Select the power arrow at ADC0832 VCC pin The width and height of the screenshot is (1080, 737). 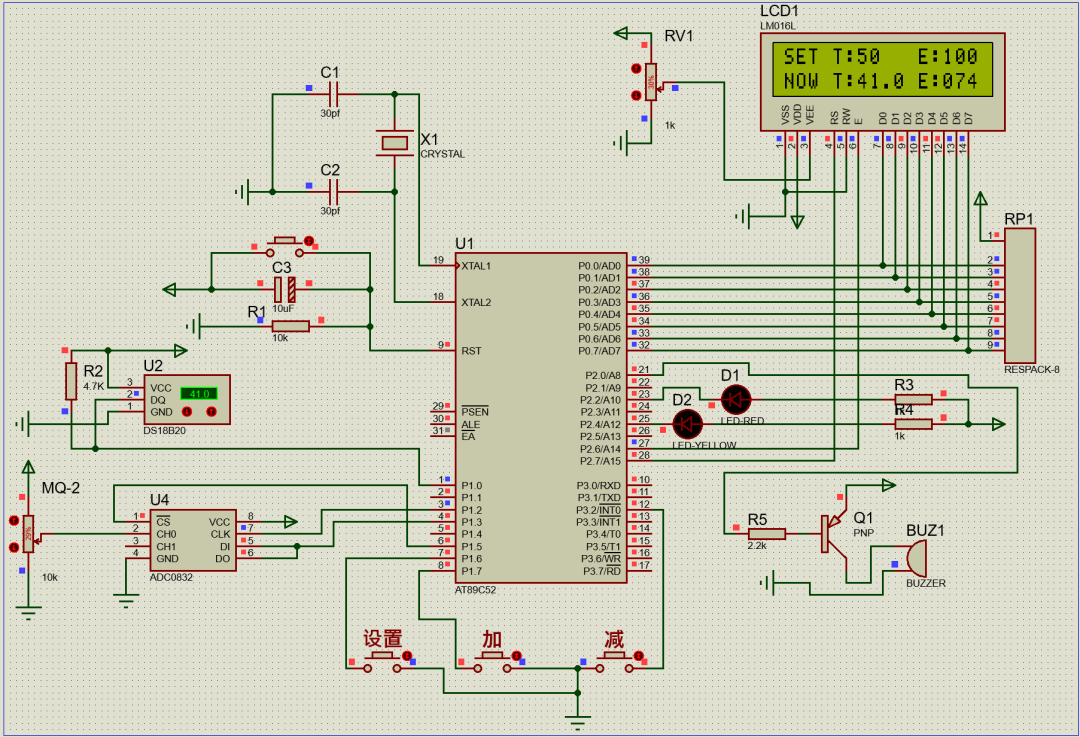[x=291, y=522]
